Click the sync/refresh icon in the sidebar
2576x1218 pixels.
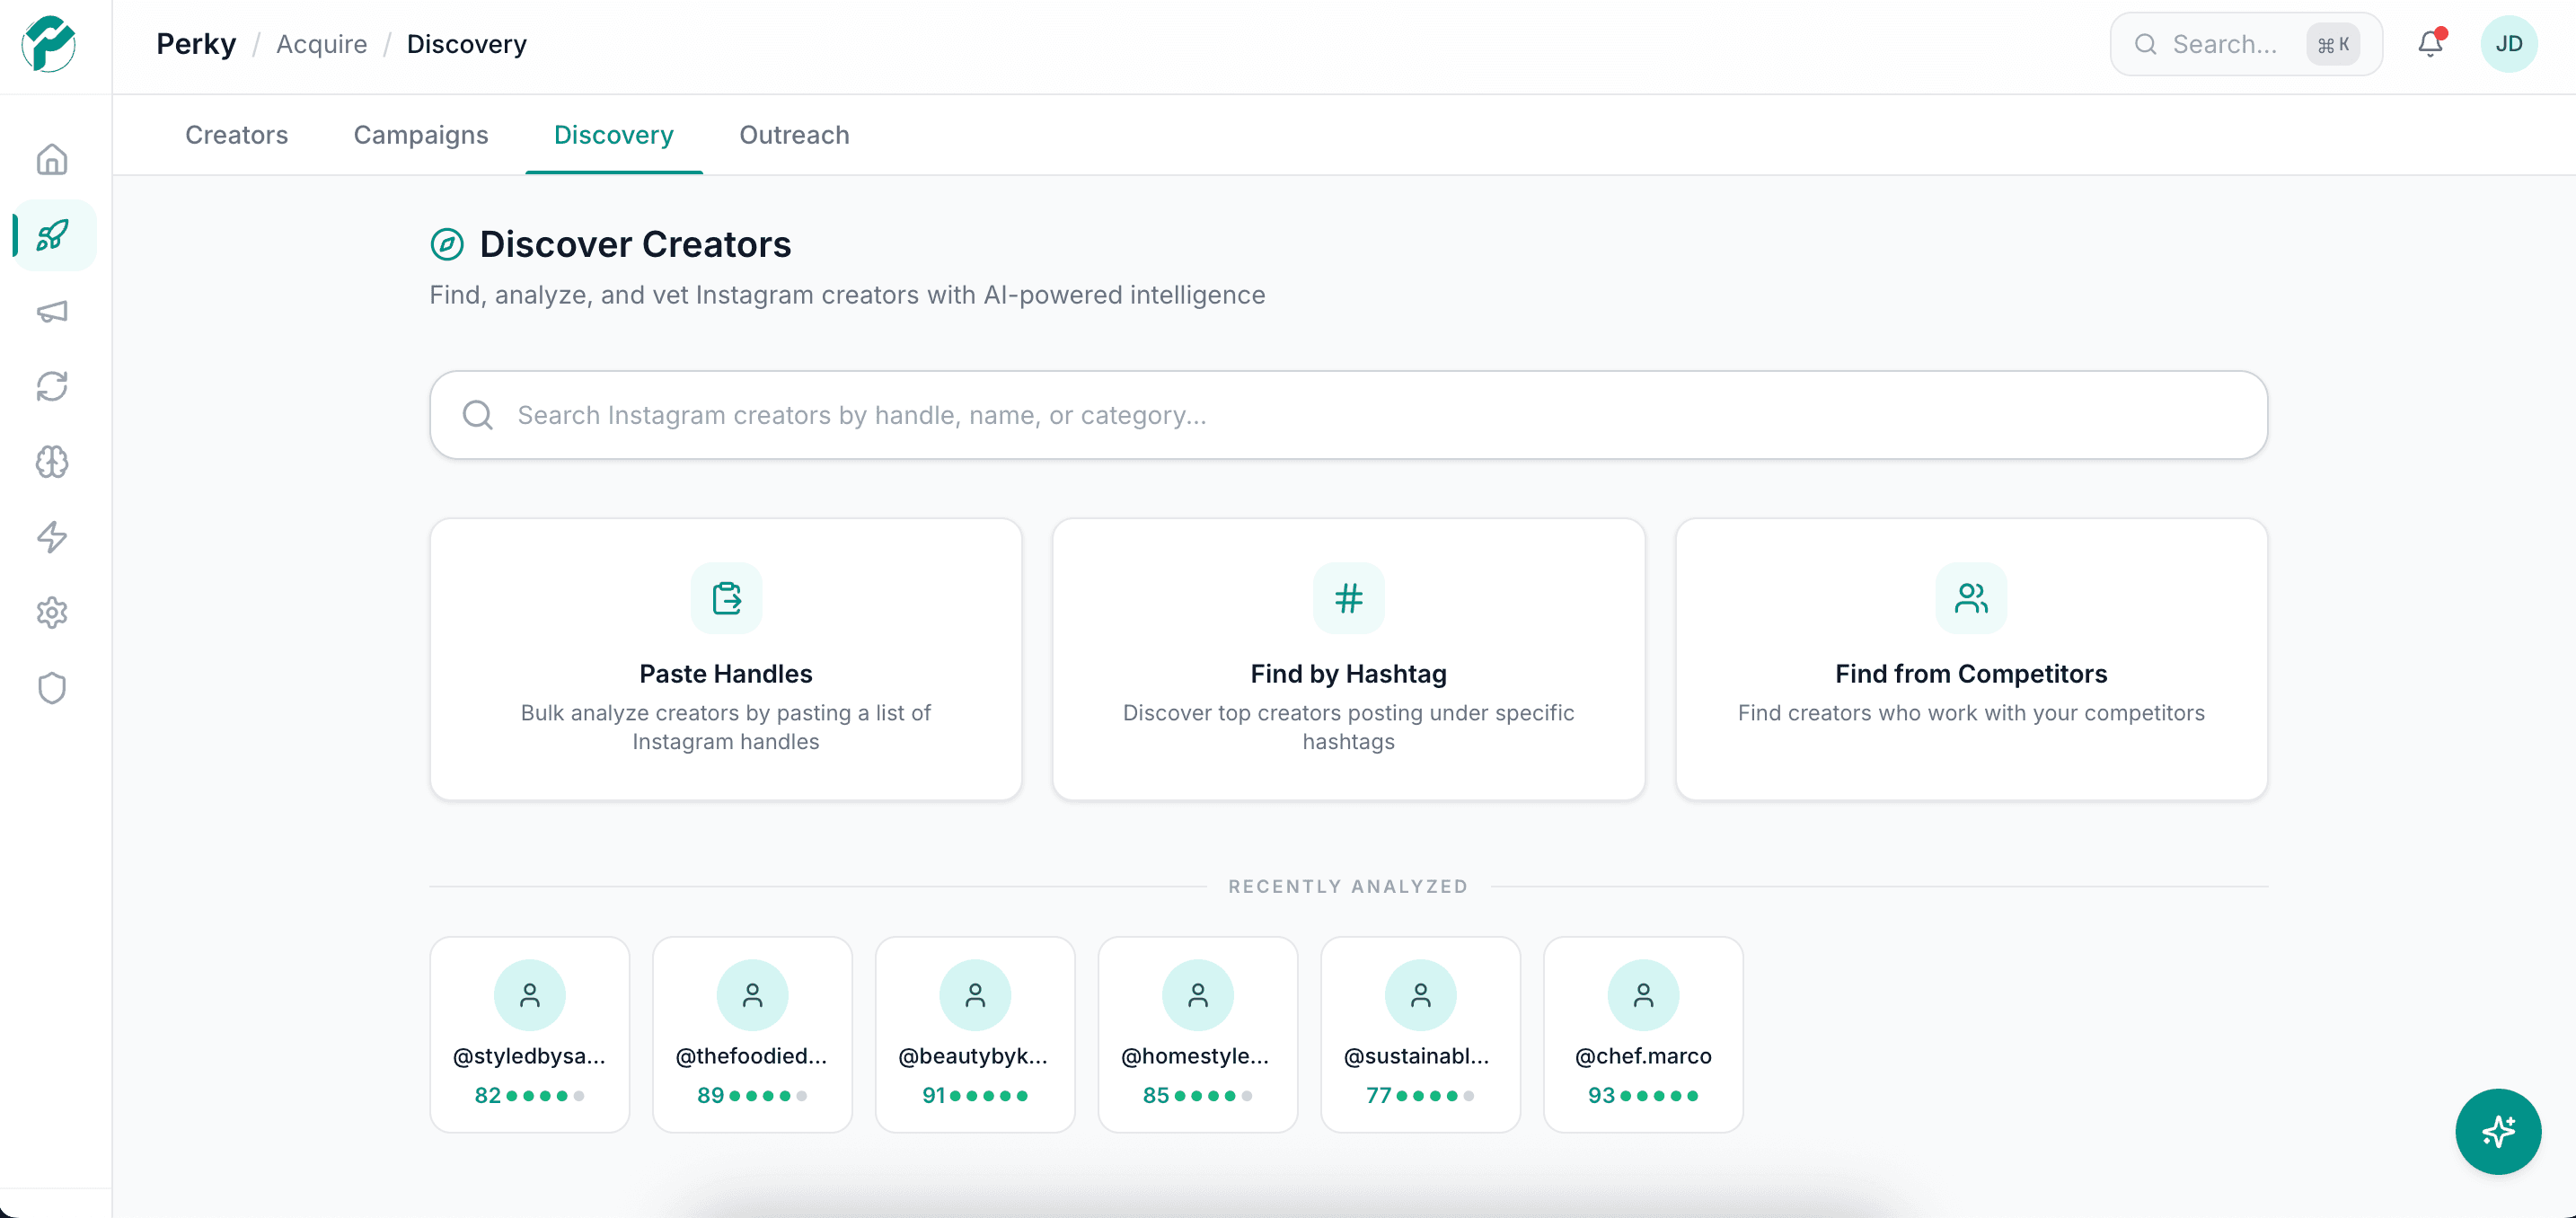(x=51, y=386)
